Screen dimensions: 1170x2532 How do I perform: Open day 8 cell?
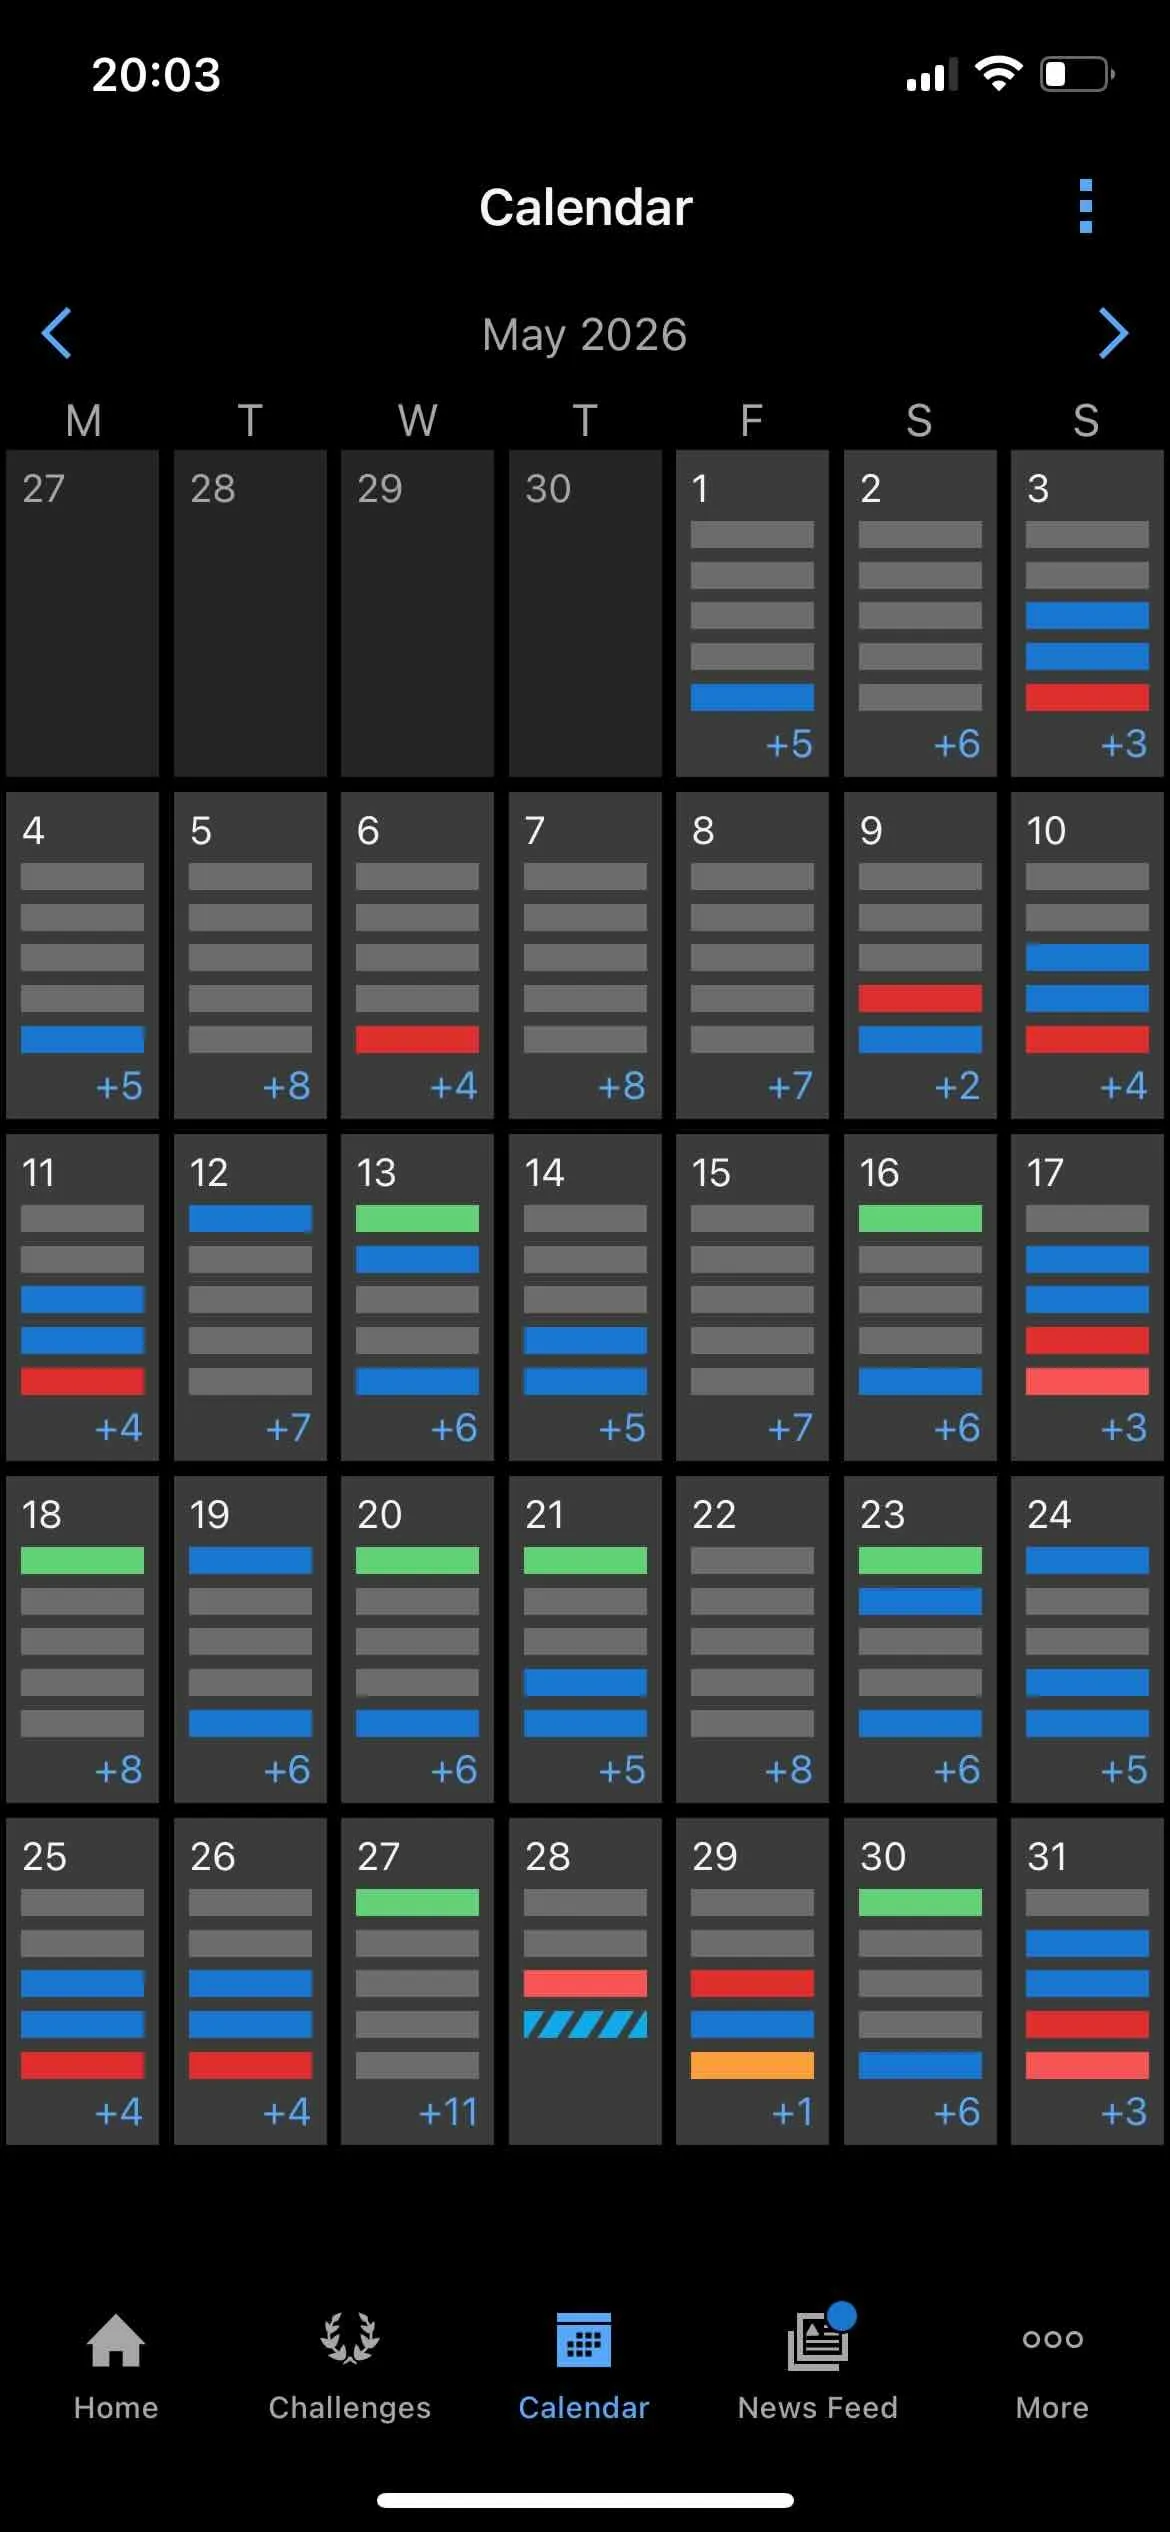pyautogui.click(x=752, y=955)
